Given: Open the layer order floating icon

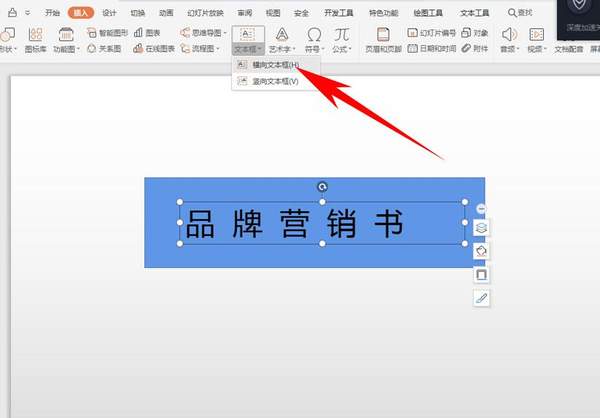Looking at the screenshot, I should click(x=481, y=228).
